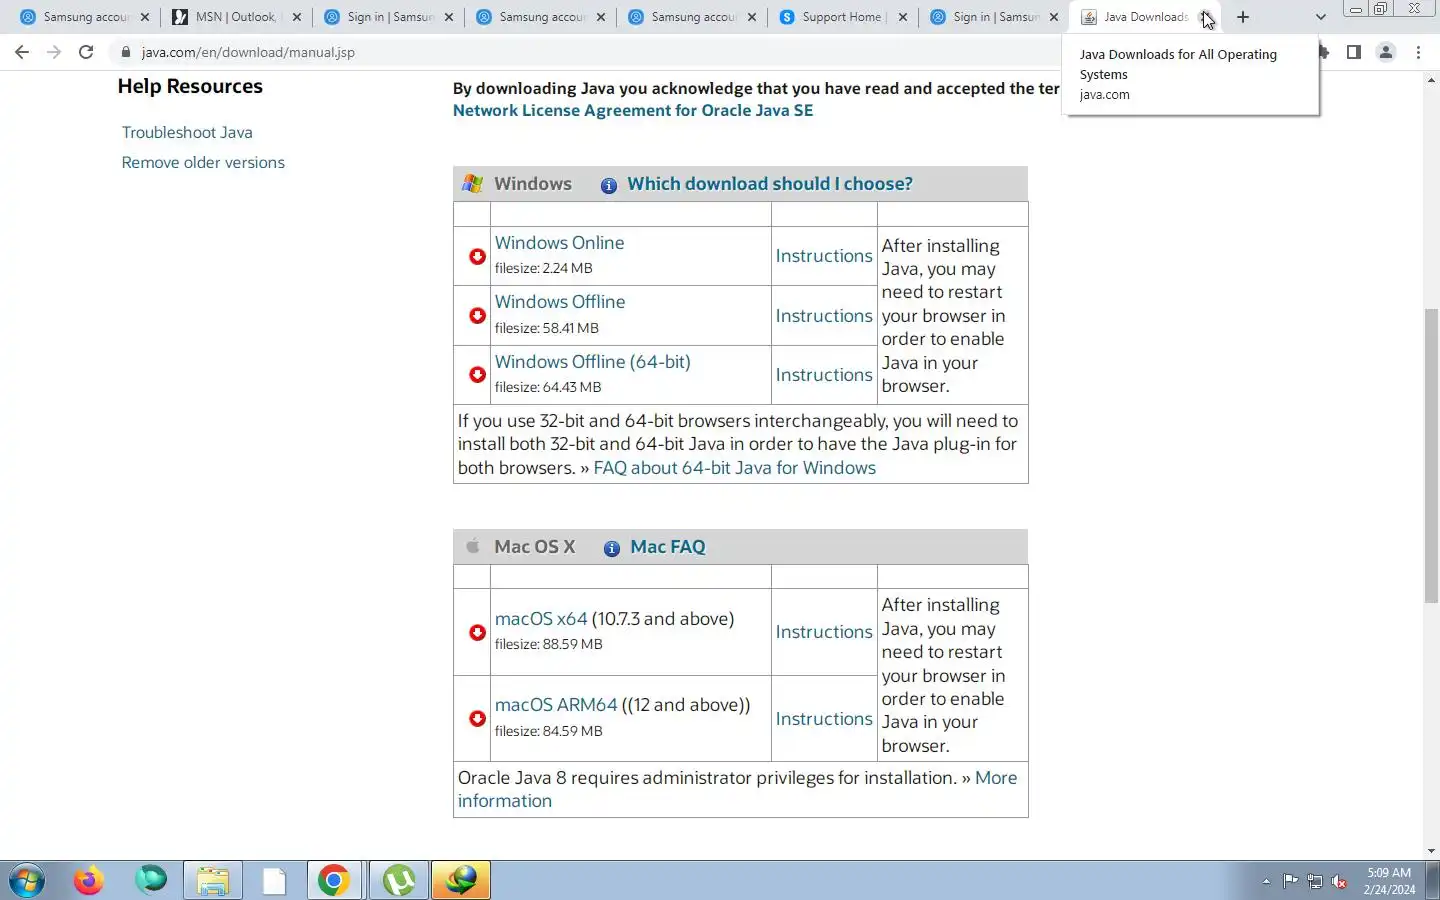Screen dimensions: 1440x900
Task: Click the Chrome taskbar icon
Action: tap(334, 881)
